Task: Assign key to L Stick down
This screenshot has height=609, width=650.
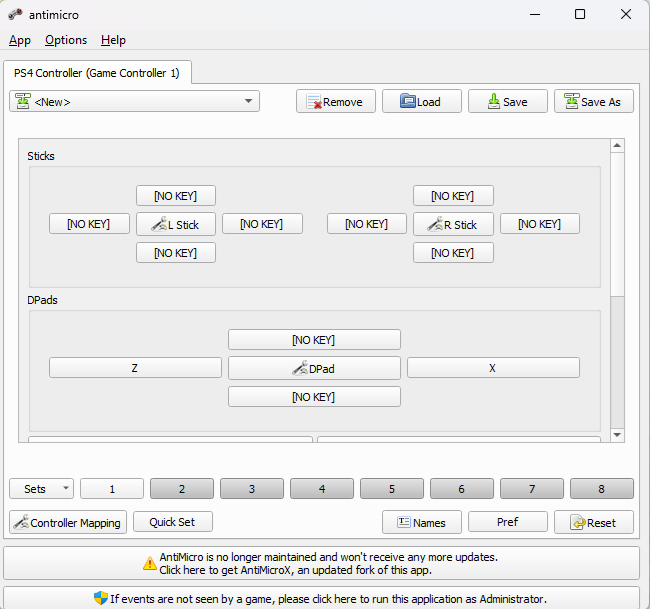Action: pyautogui.click(x=176, y=253)
